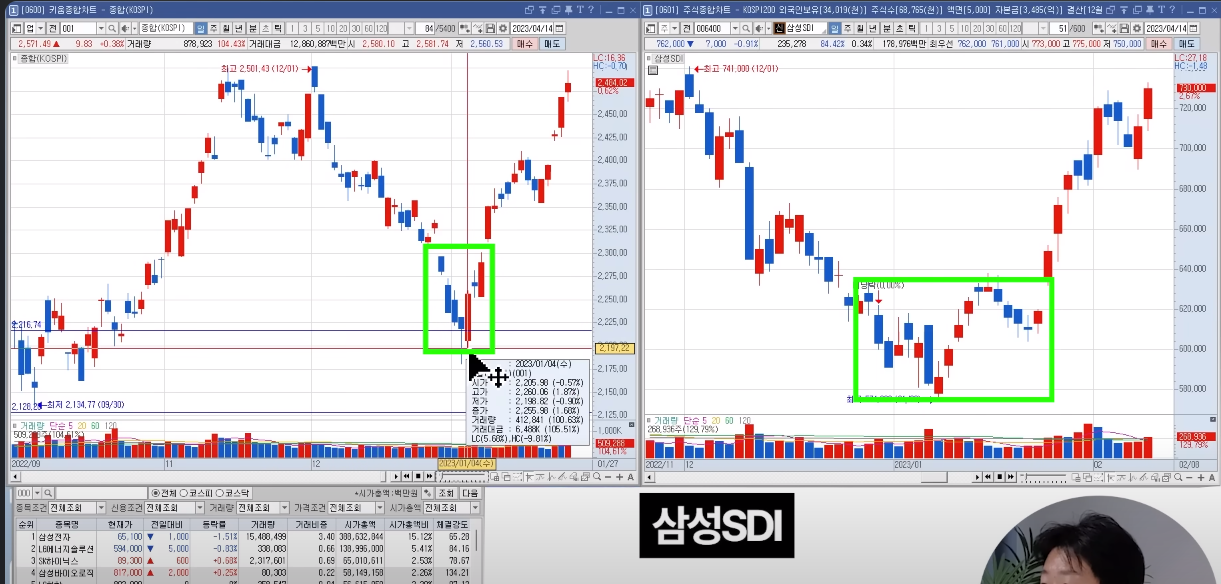Select the 코스피 radio button
The image size is (1221, 584).
(183, 492)
